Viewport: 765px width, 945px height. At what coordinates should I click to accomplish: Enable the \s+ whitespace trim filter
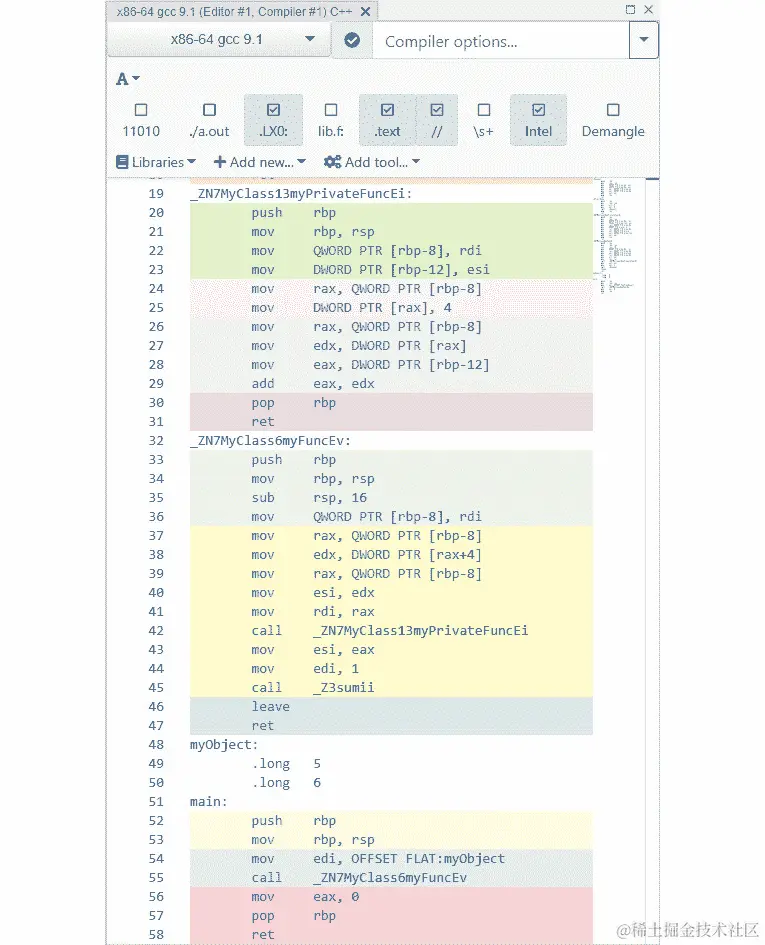point(483,120)
